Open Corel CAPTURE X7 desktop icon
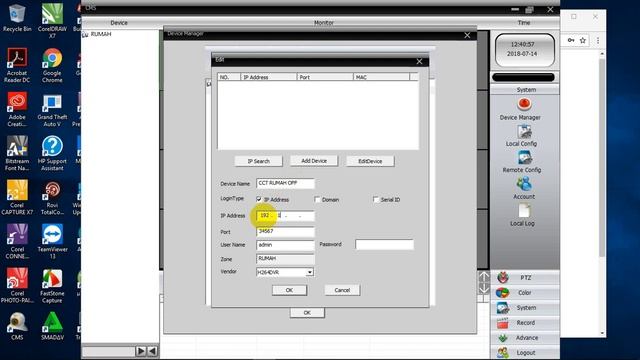 pyautogui.click(x=17, y=197)
